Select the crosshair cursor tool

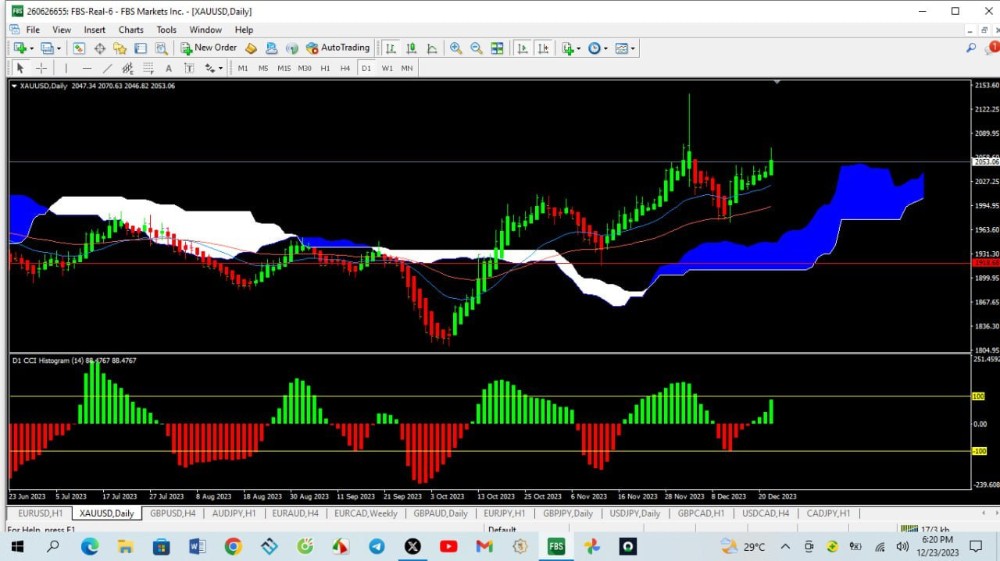pyautogui.click(x=41, y=68)
